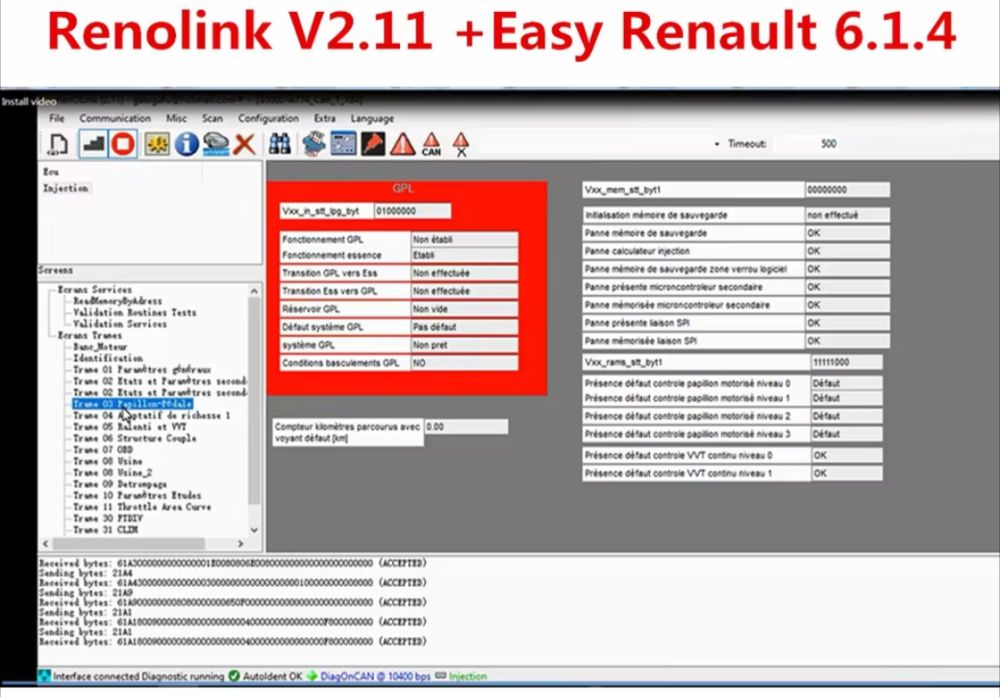
Task: Select Trame 06 Structure Couple
Action: (135, 438)
